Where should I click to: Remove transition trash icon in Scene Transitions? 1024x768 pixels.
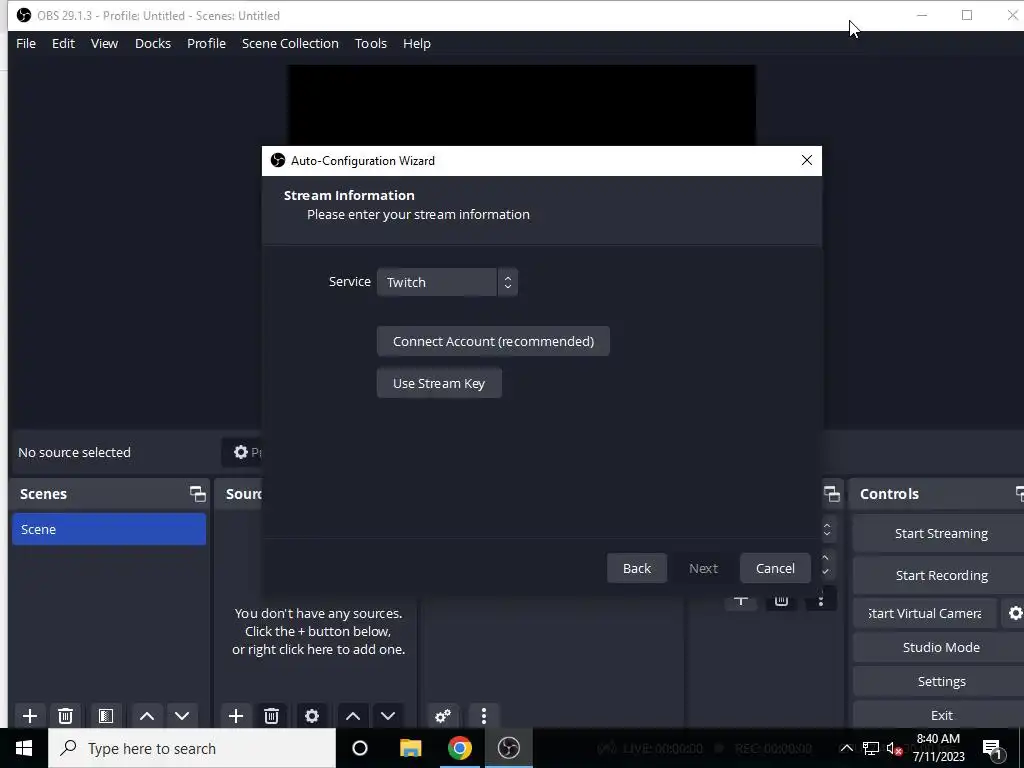781,600
